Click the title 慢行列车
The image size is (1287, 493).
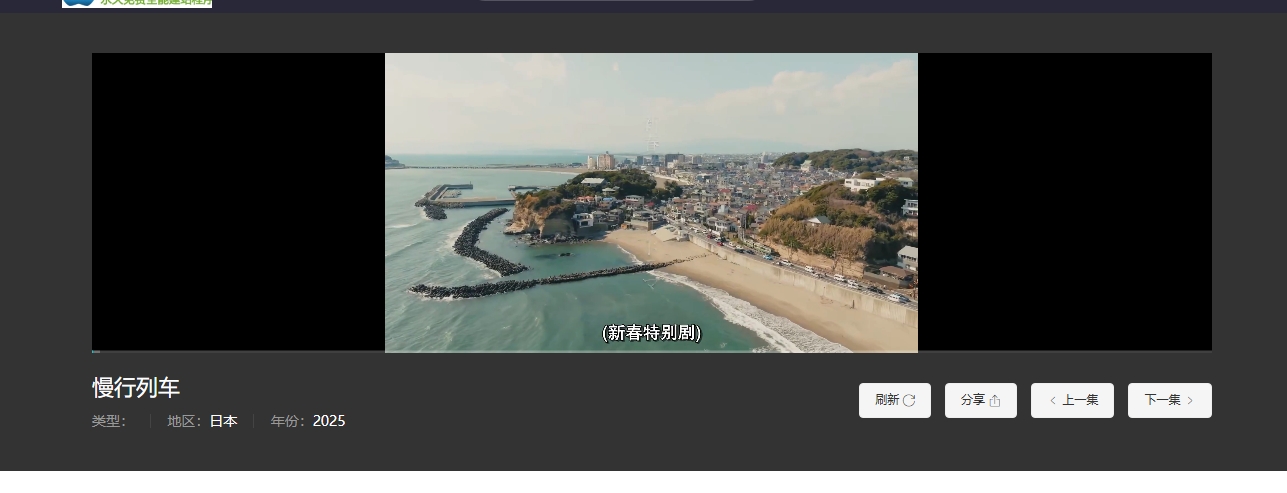click(x=136, y=388)
